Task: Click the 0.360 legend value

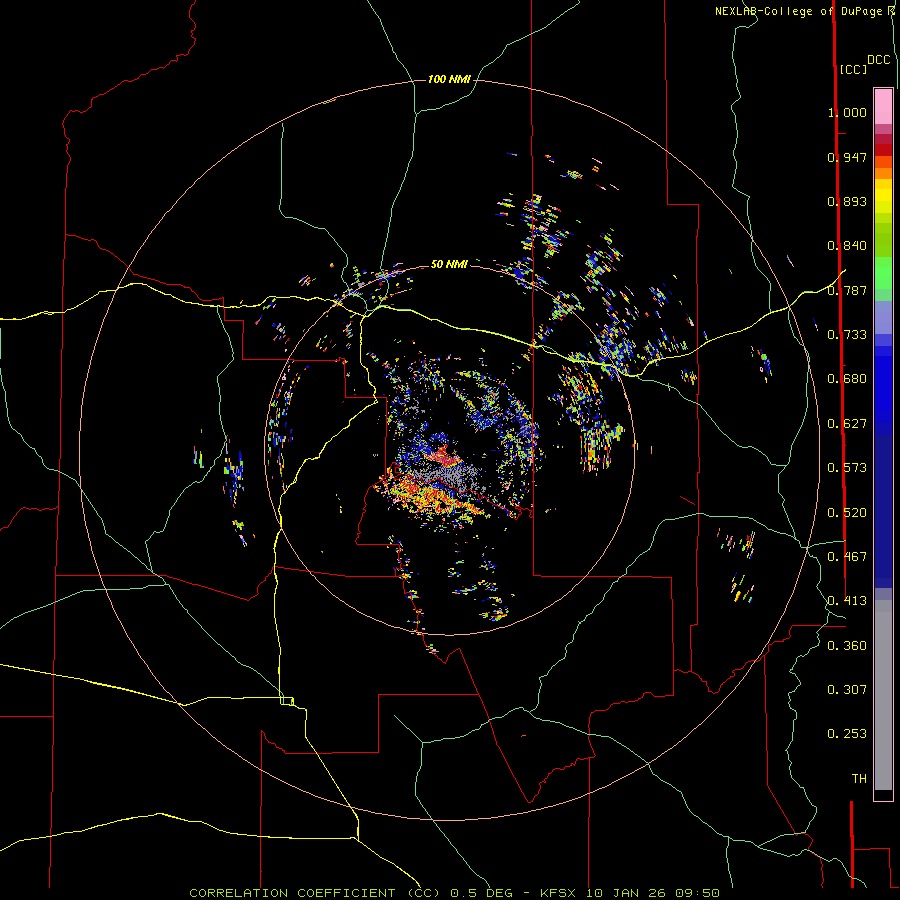Action: click(847, 646)
